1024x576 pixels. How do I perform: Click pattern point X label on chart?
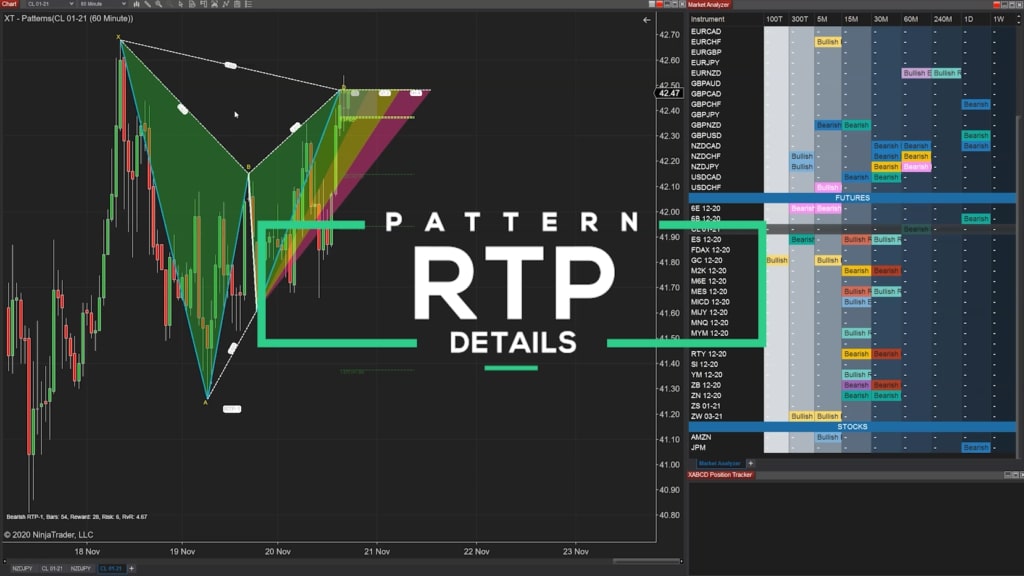[x=118, y=37]
